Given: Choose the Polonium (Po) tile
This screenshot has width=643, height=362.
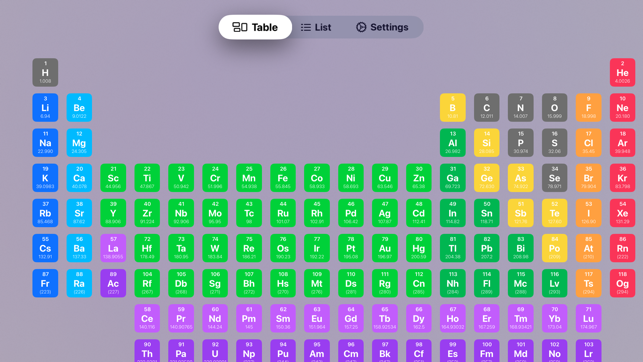Looking at the screenshot, I should pos(554,248).
